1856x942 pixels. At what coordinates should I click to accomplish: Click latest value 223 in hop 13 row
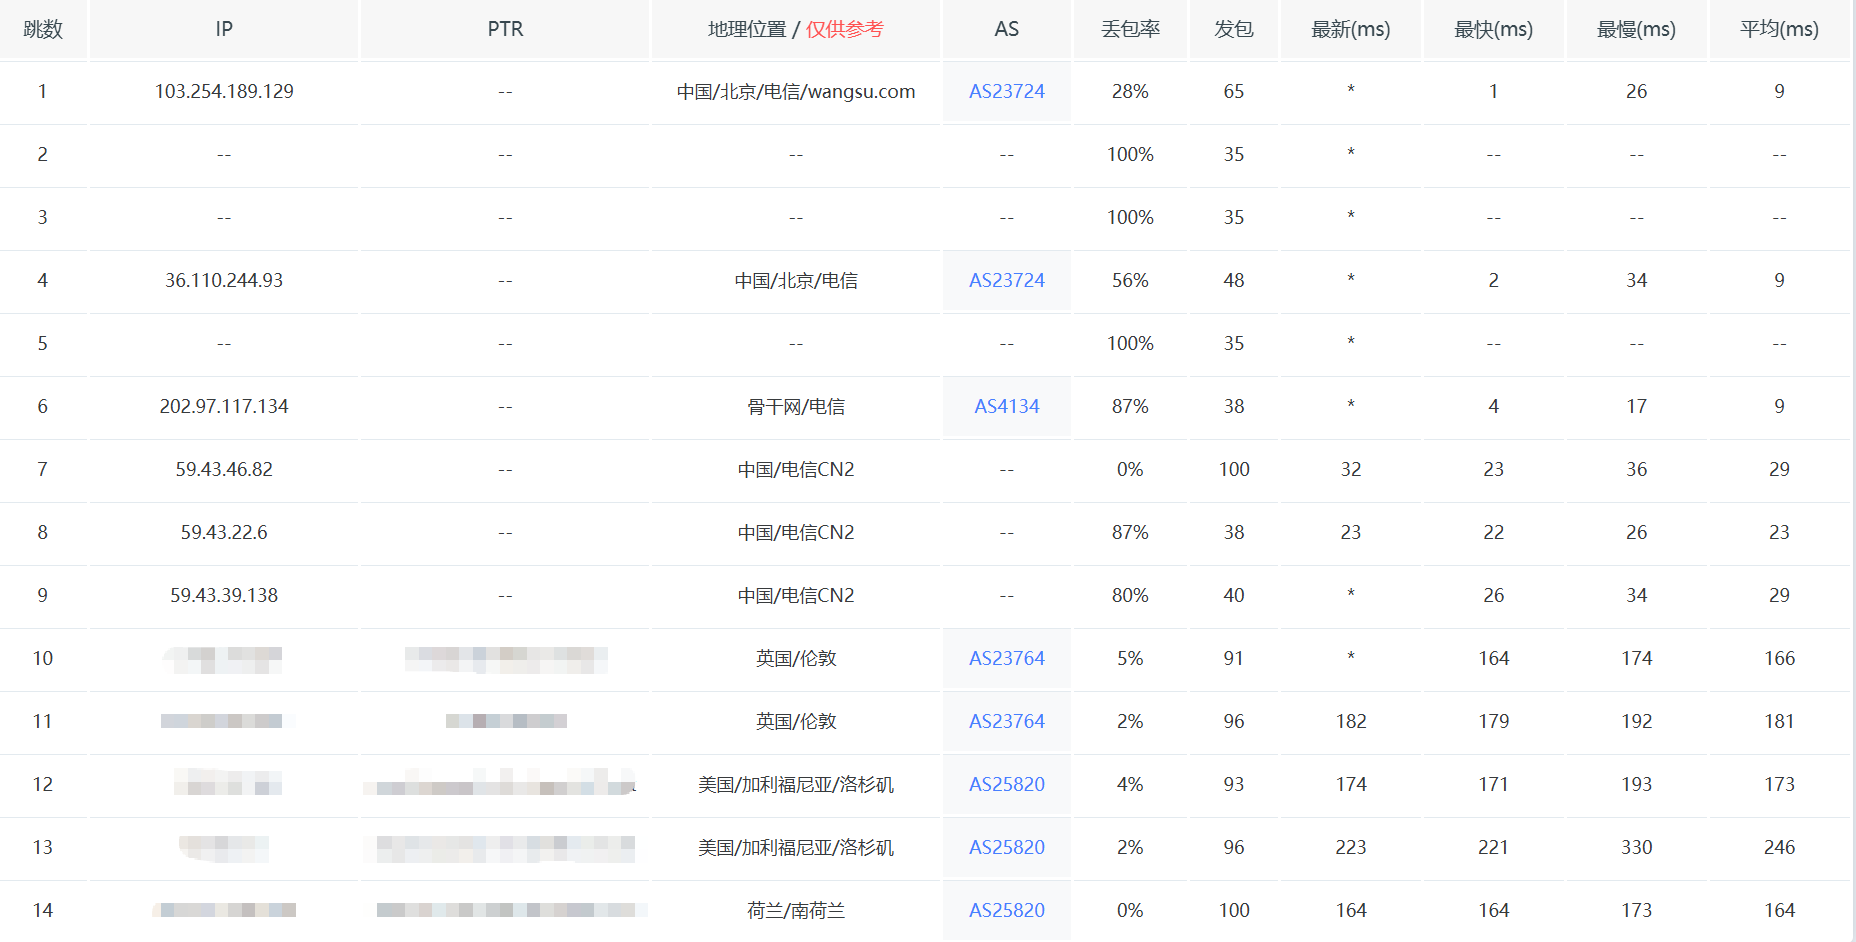[1351, 847]
